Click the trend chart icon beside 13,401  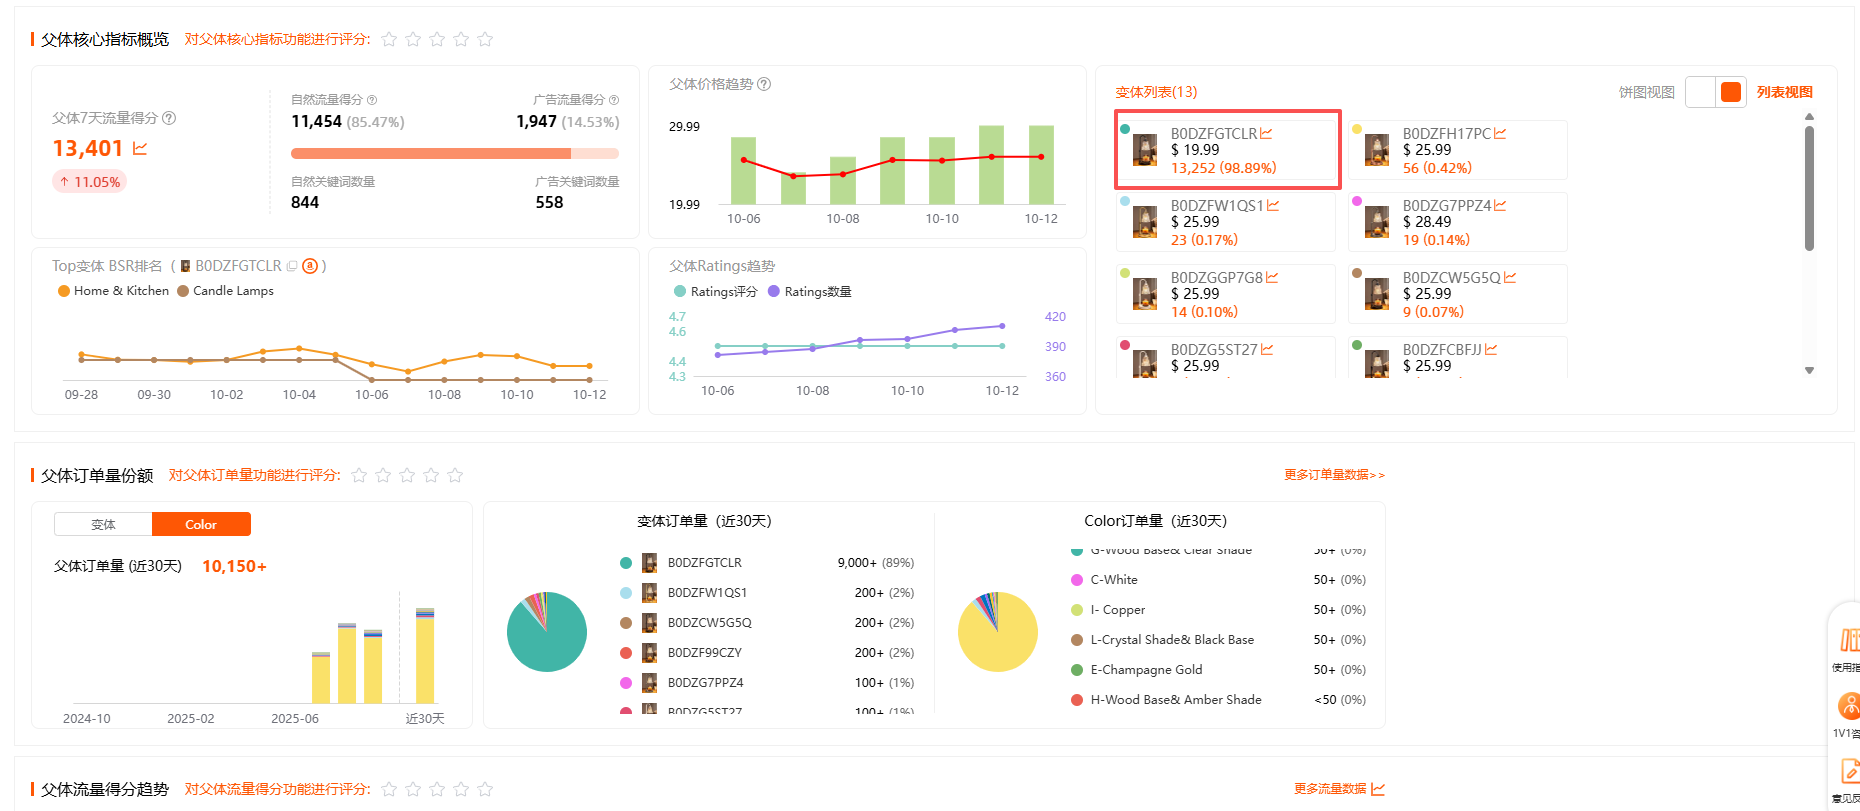coord(140,149)
